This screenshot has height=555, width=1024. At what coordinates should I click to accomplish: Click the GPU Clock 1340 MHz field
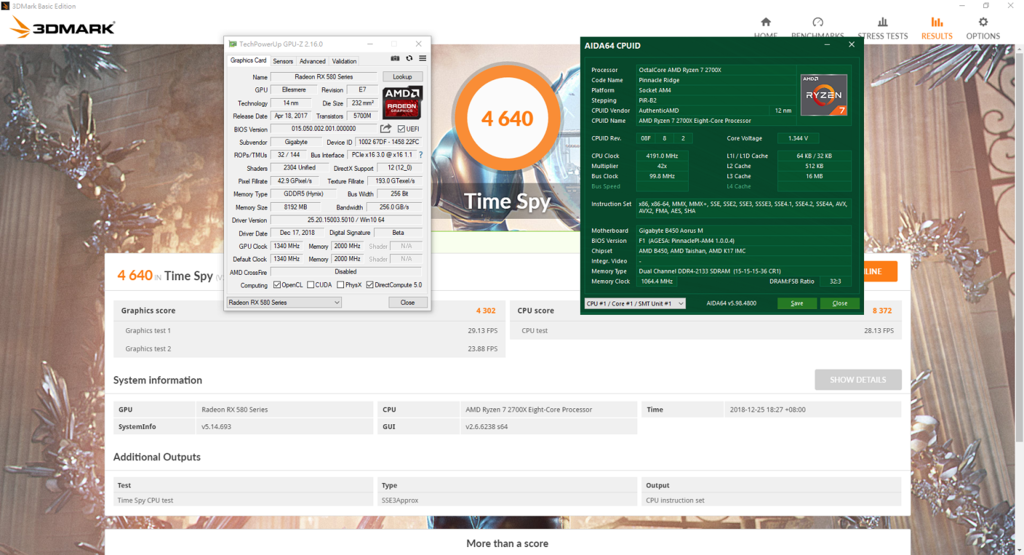pos(286,246)
